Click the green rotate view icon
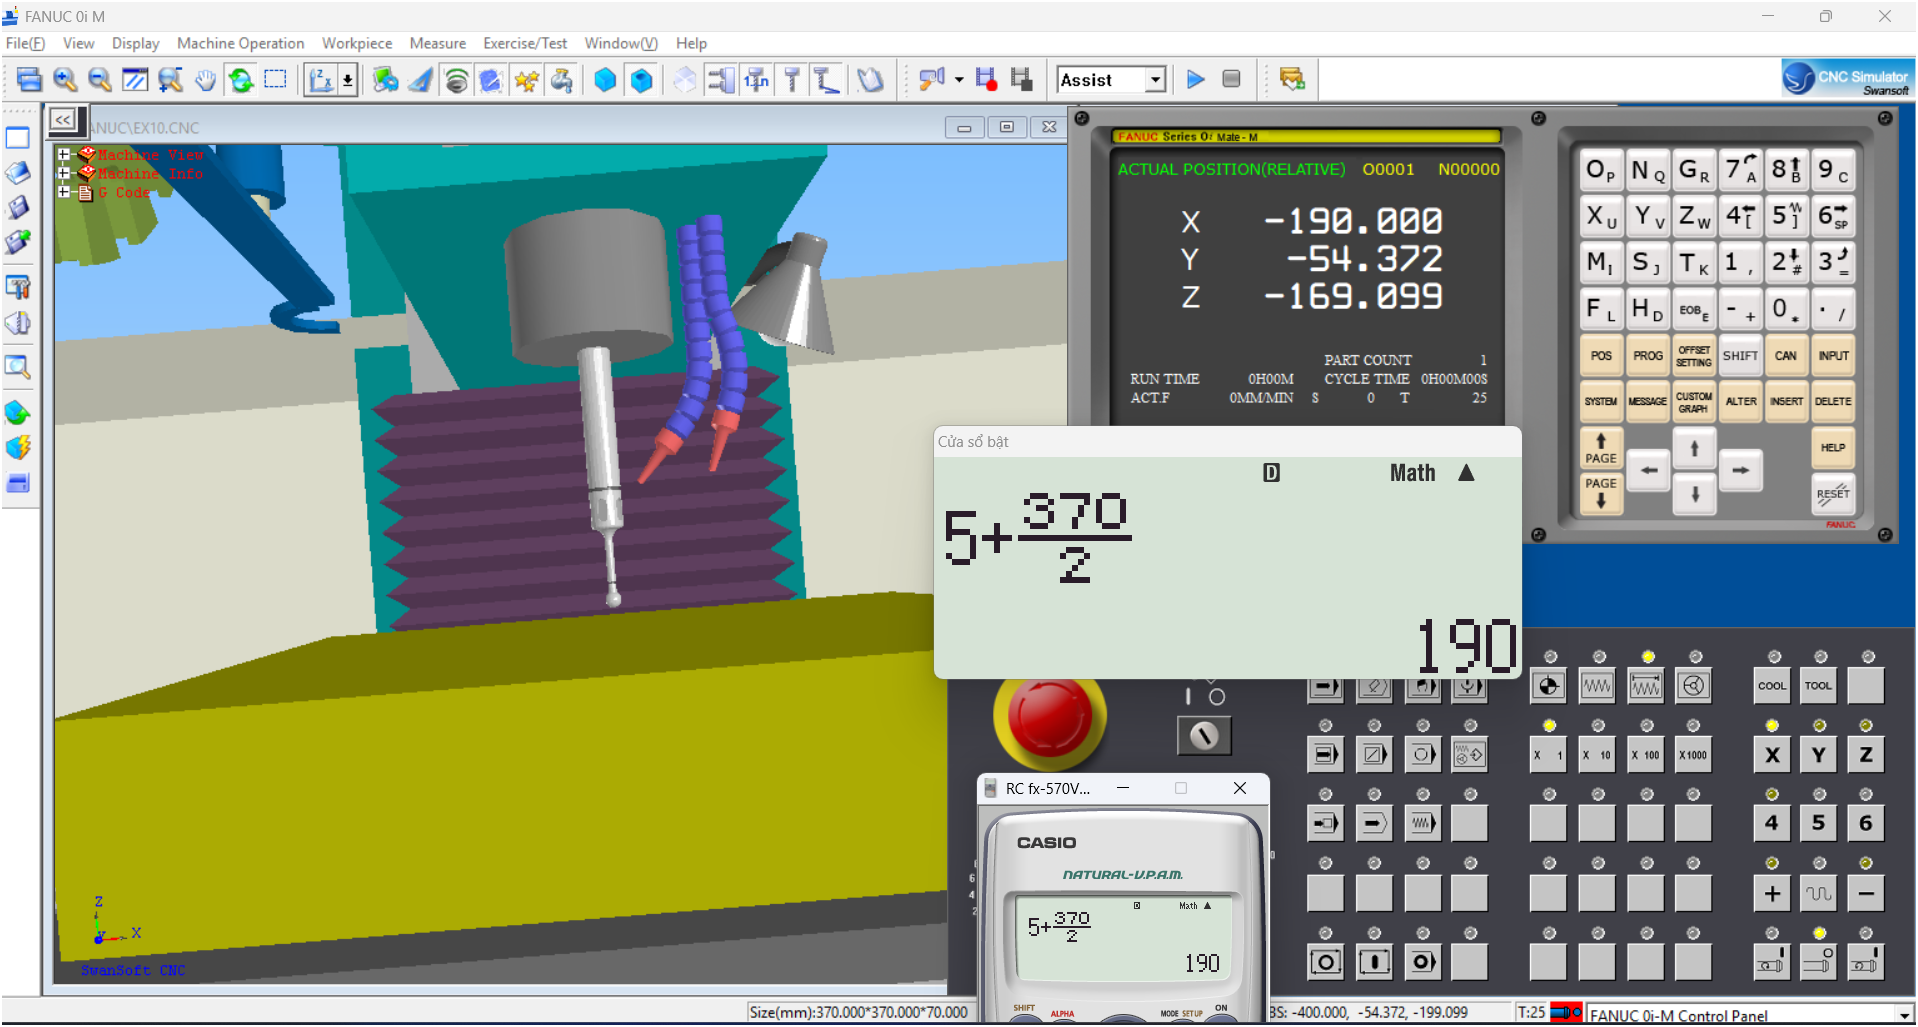 tap(240, 80)
